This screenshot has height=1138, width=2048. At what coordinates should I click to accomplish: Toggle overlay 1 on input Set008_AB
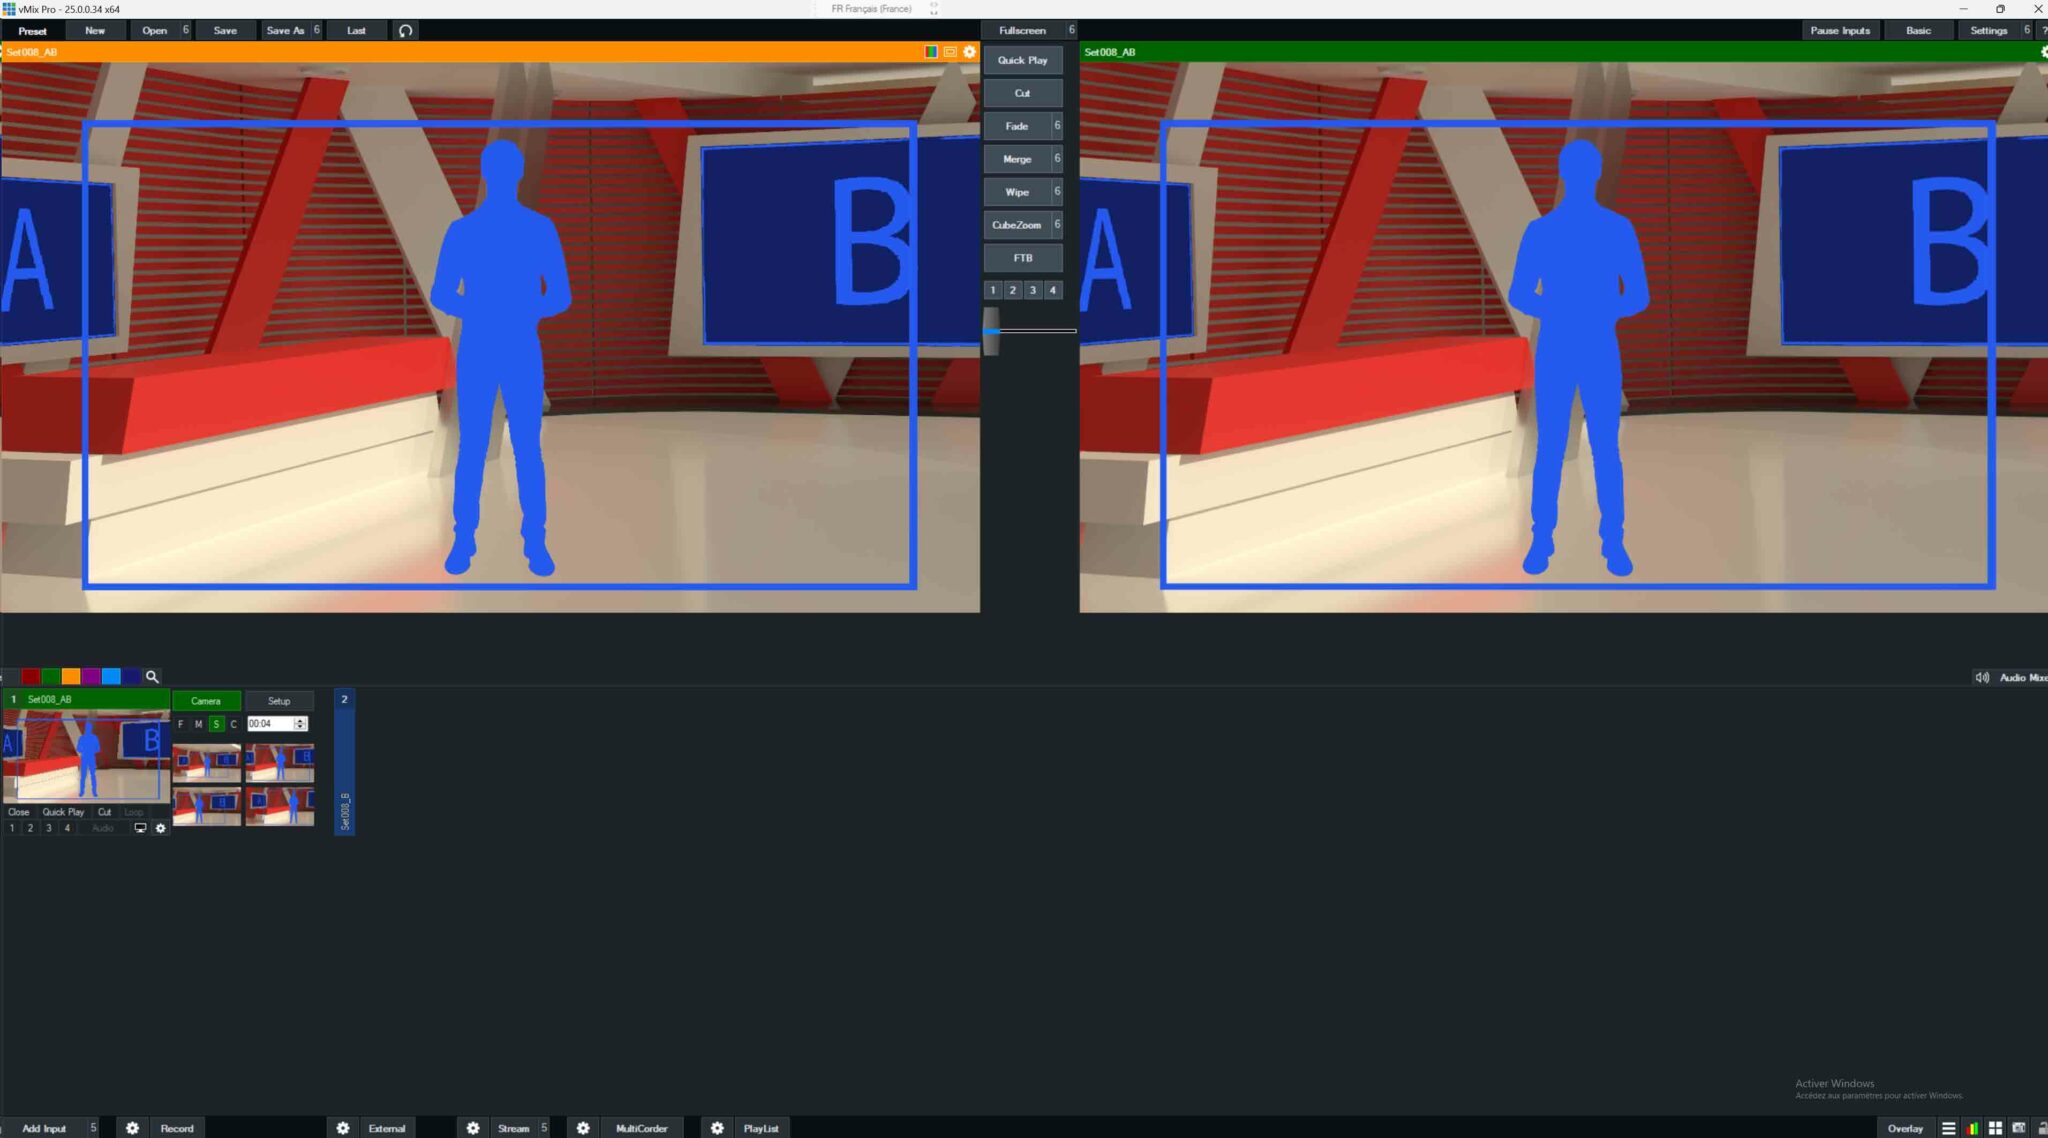pyautogui.click(x=12, y=828)
